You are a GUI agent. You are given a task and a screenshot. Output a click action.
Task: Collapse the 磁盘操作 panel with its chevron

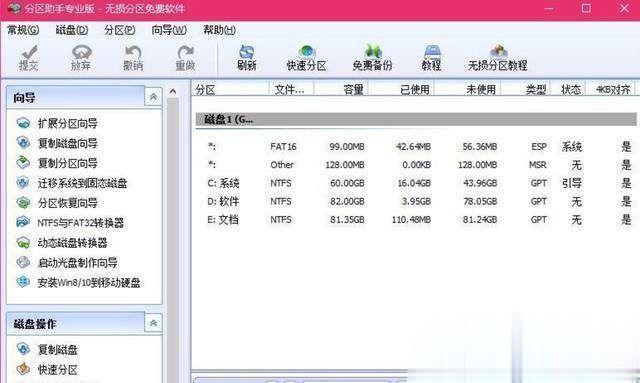click(153, 323)
